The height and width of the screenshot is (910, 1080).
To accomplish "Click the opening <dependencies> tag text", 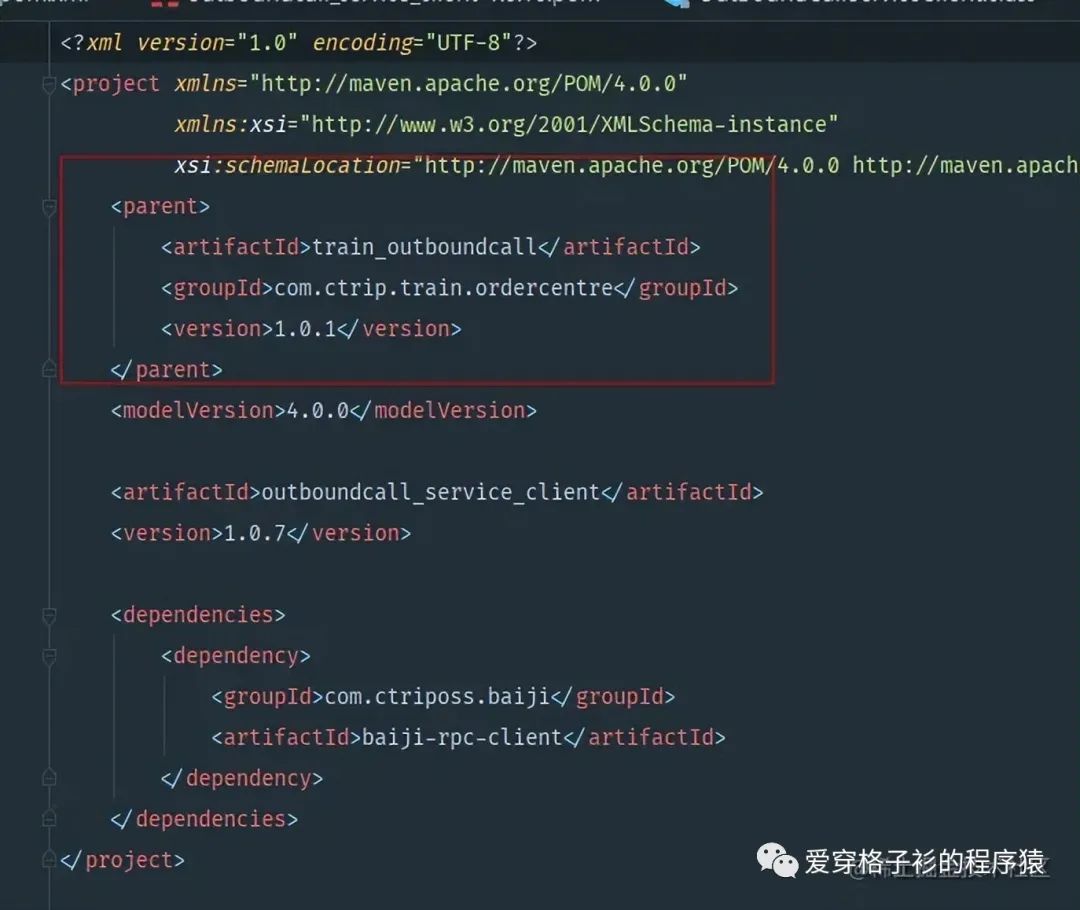I will click(198, 614).
